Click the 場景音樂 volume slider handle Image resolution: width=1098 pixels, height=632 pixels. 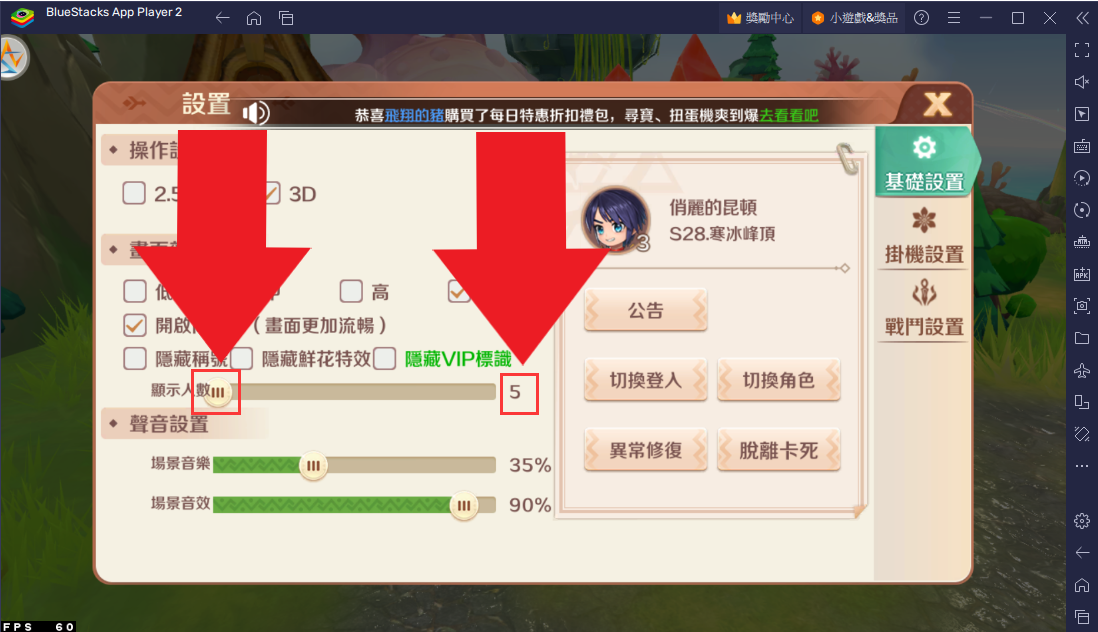[x=313, y=465]
